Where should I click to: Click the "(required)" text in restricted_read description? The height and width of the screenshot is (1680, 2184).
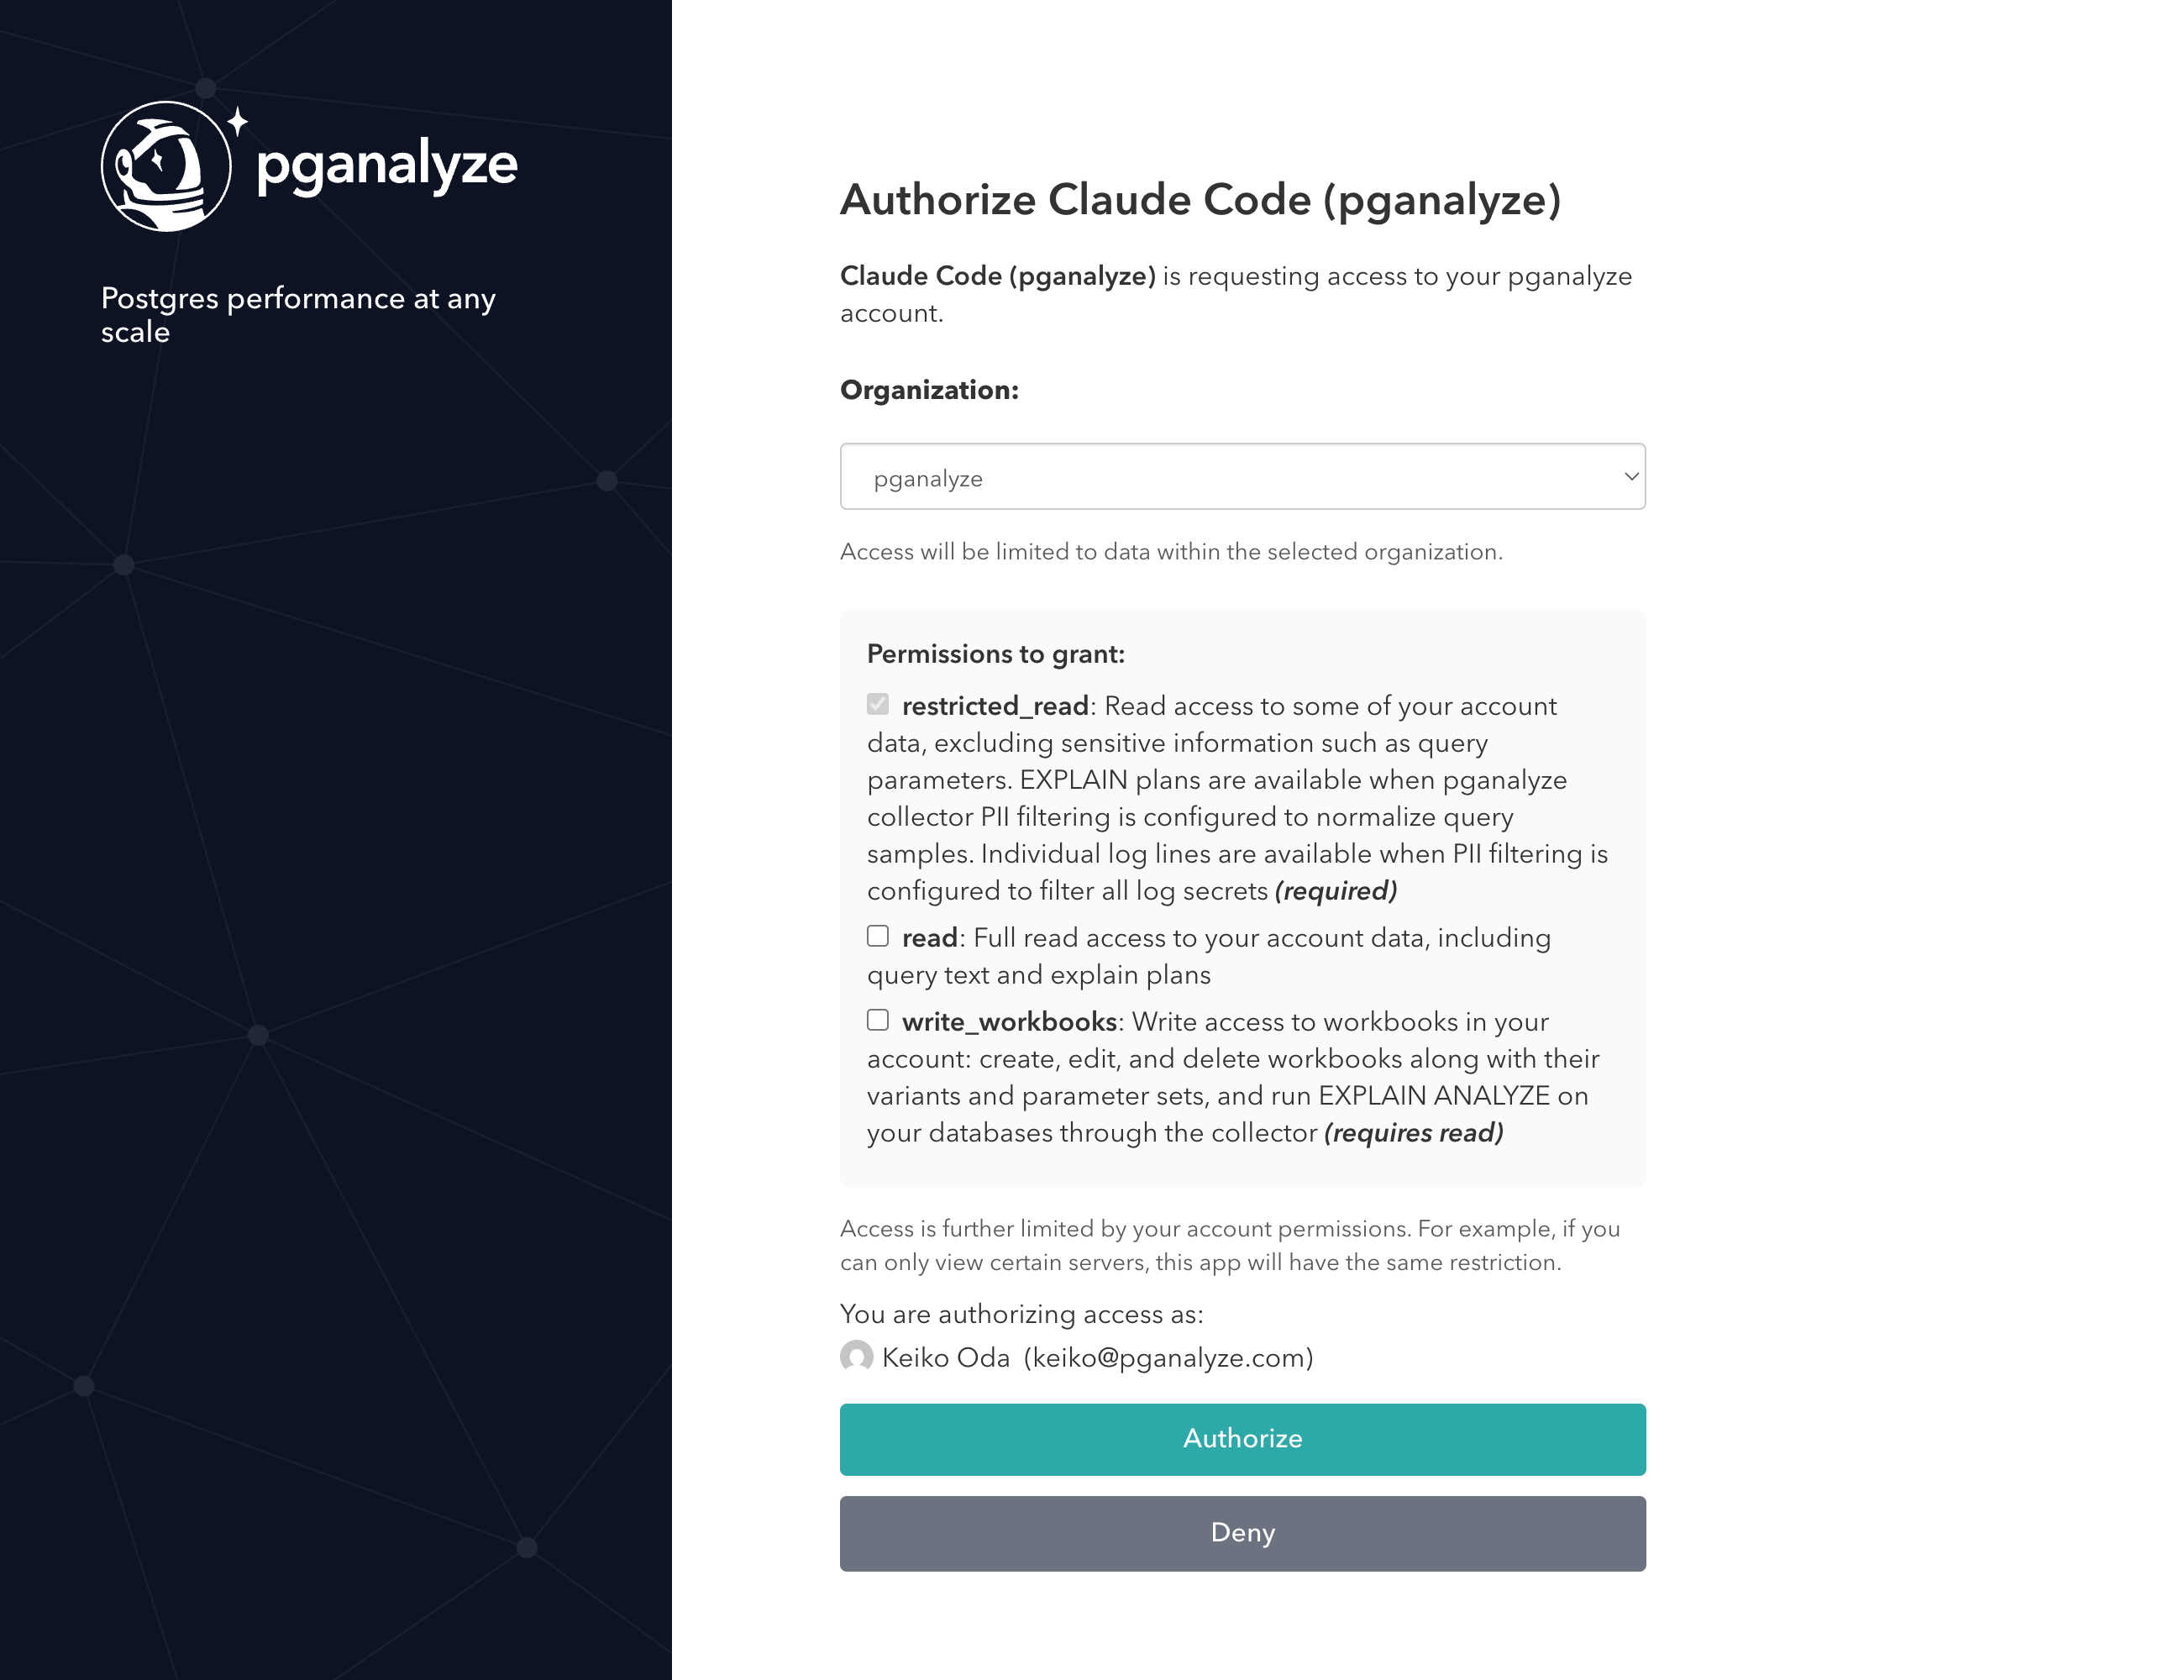coord(1336,891)
